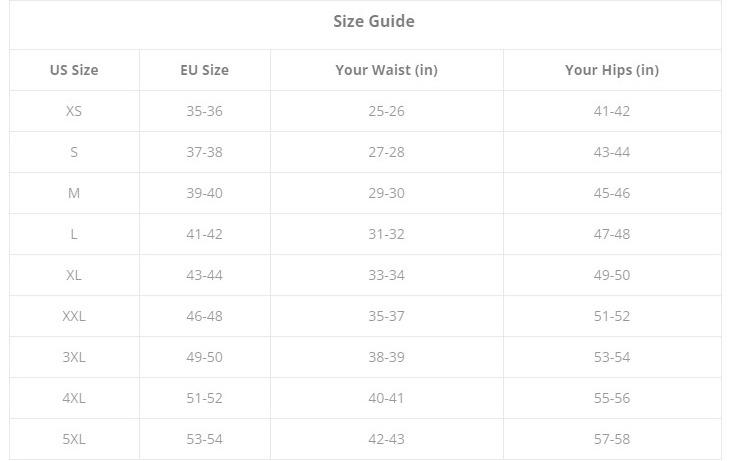This screenshot has width=731, height=461.
Task: Click waist measurement 27-28 cell
Action: click(386, 152)
